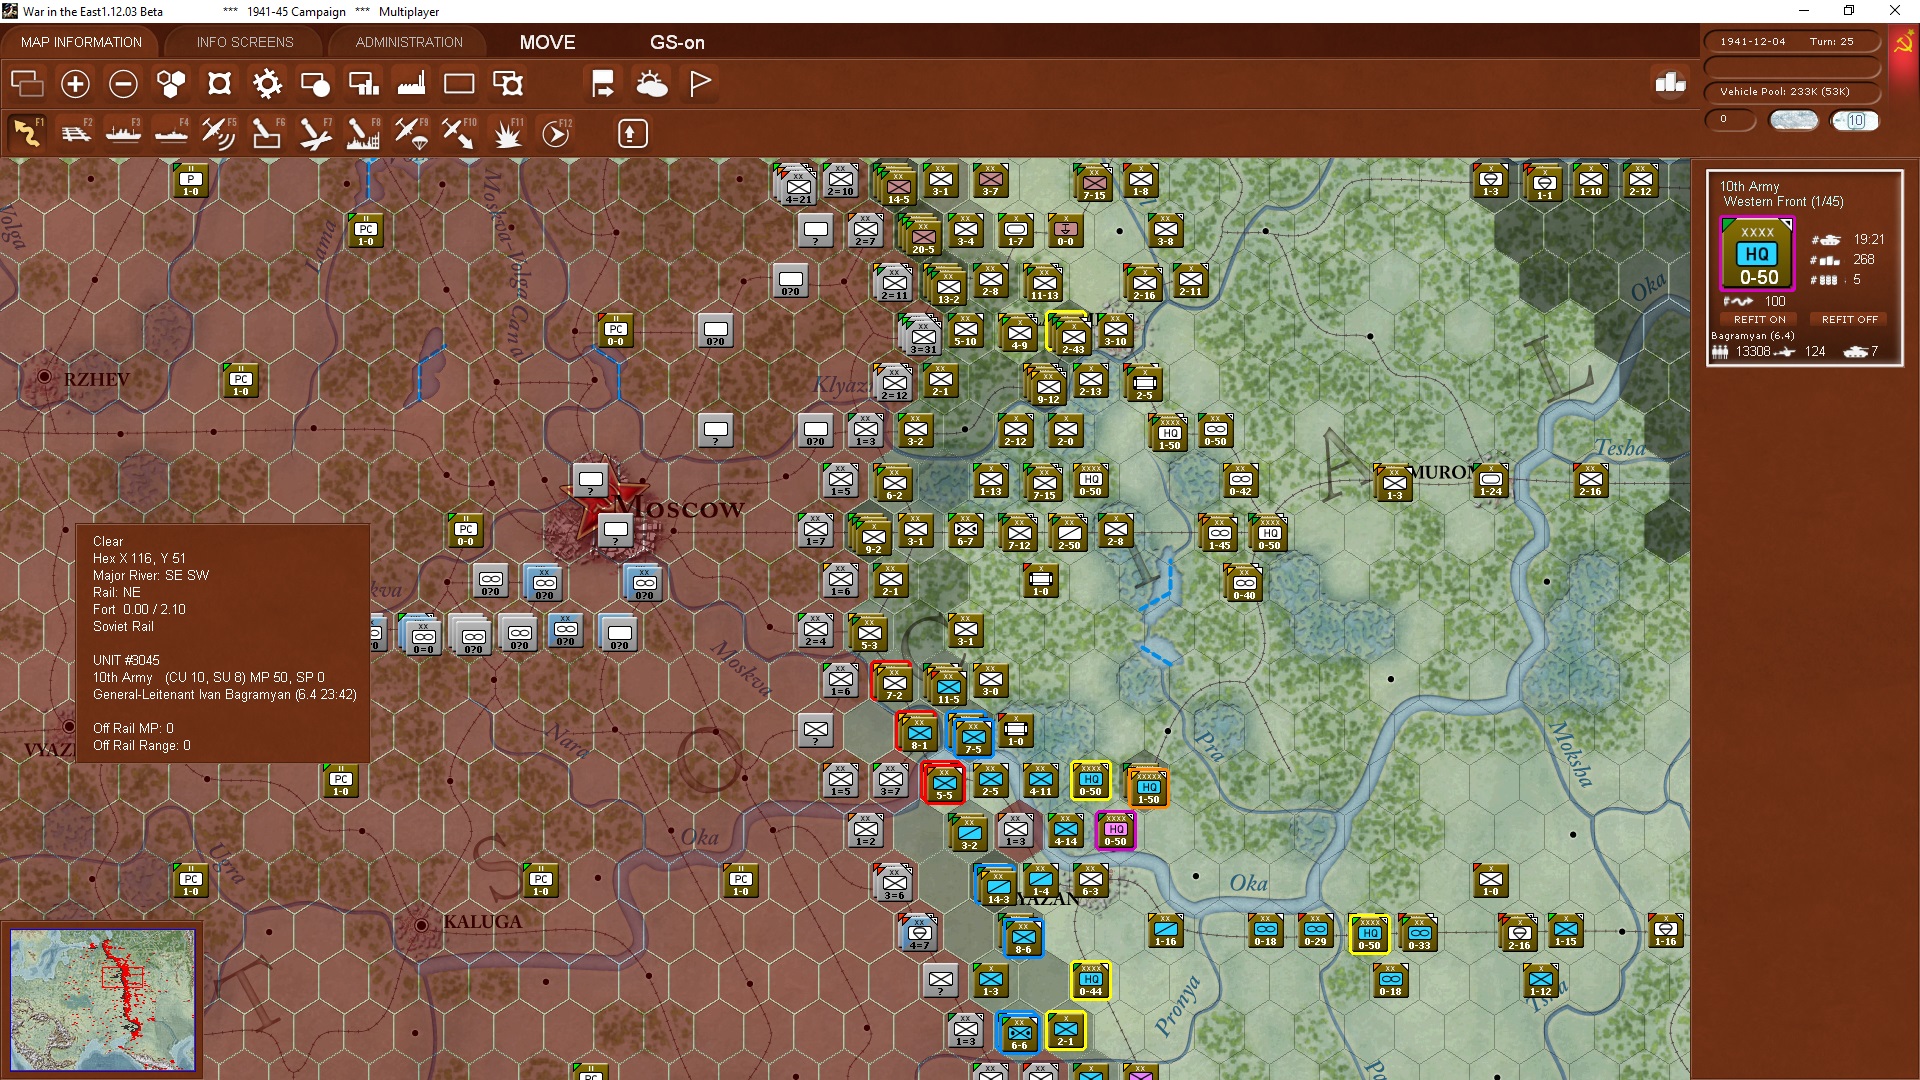Screen dimensions: 1920x1080
Task: Click the date and turn display
Action: 1792,42
